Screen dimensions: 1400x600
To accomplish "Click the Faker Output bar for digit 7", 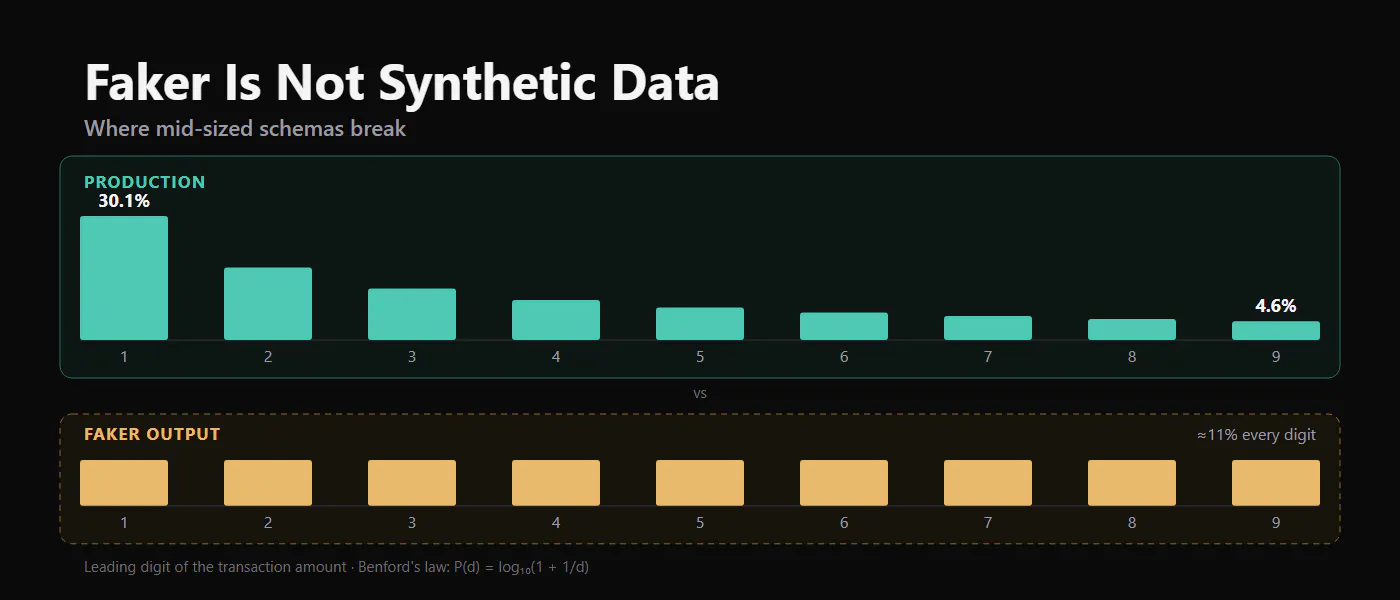I will (988, 483).
